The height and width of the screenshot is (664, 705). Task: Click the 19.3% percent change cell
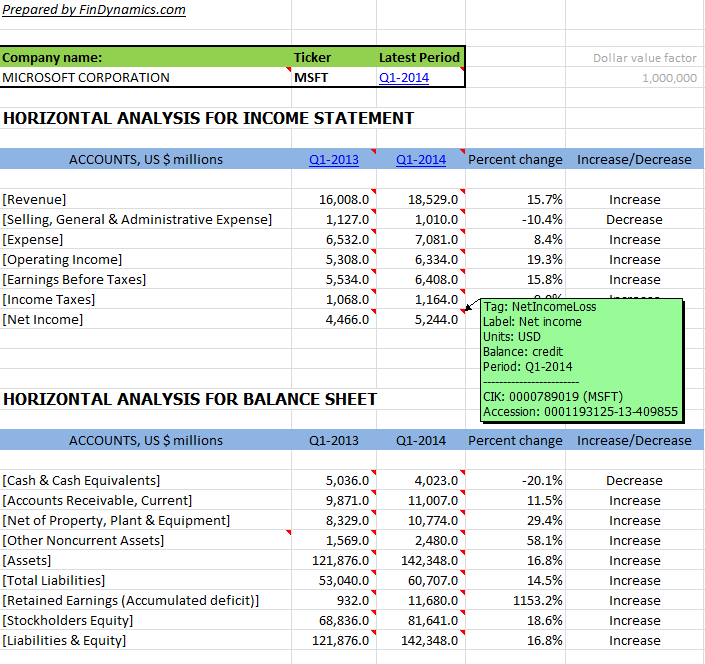544,259
